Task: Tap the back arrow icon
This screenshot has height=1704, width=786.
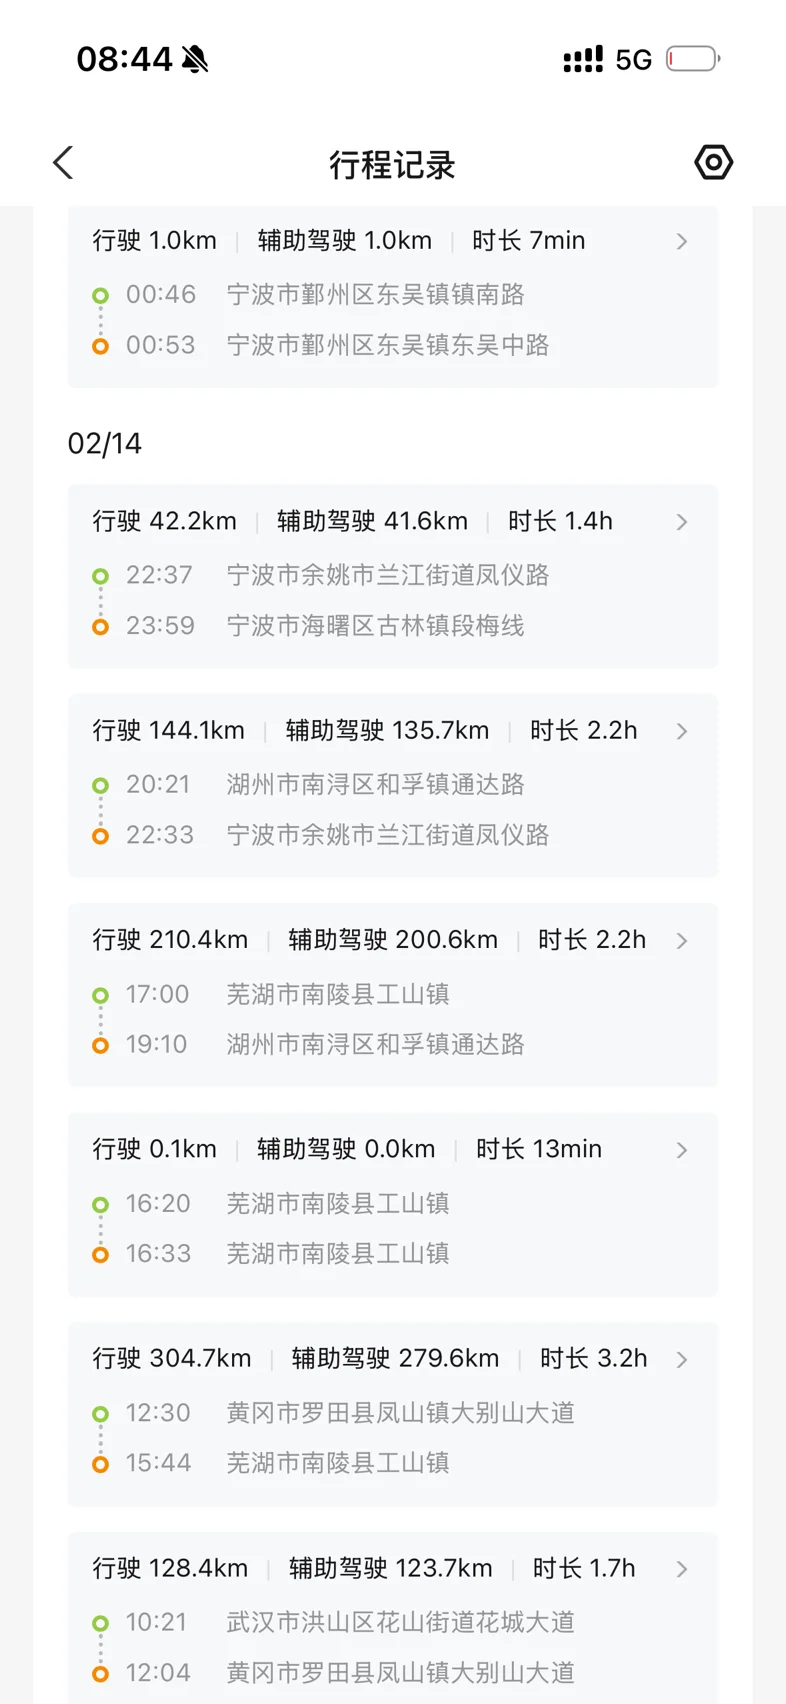Action: (x=64, y=163)
